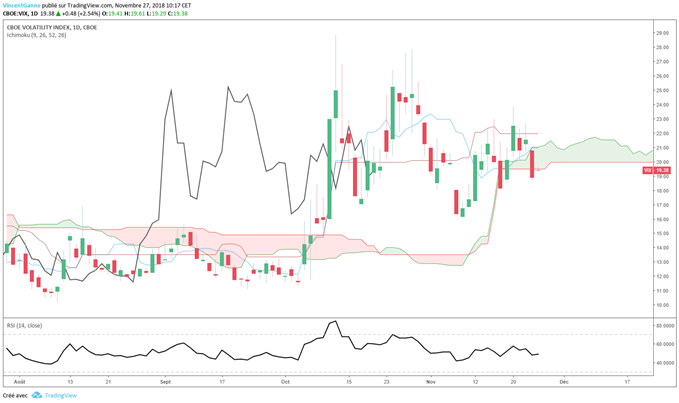
Task: Click the 40.0000 RSI axis label
Action: click(665, 363)
